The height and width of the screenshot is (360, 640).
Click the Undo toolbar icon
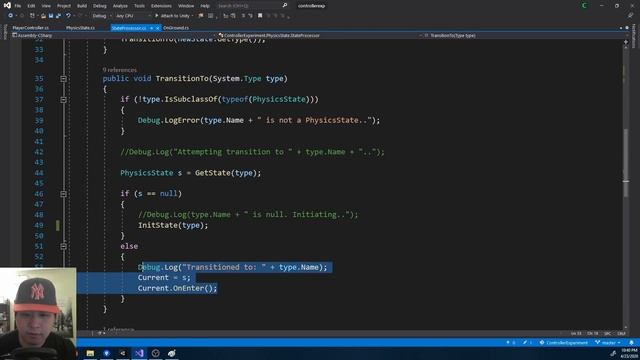pos(68,16)
